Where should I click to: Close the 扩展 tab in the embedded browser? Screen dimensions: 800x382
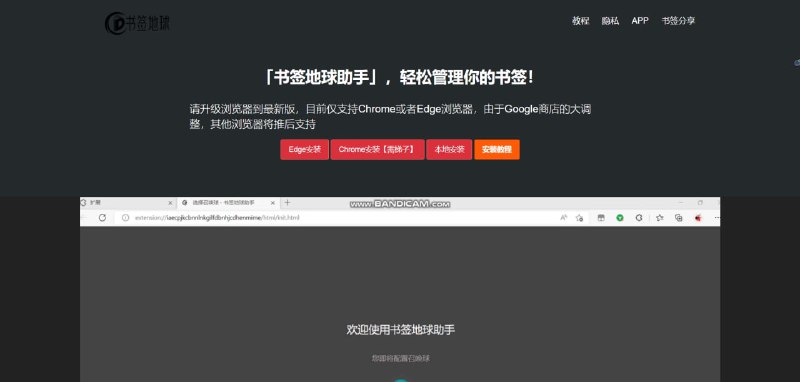(170, 203)
